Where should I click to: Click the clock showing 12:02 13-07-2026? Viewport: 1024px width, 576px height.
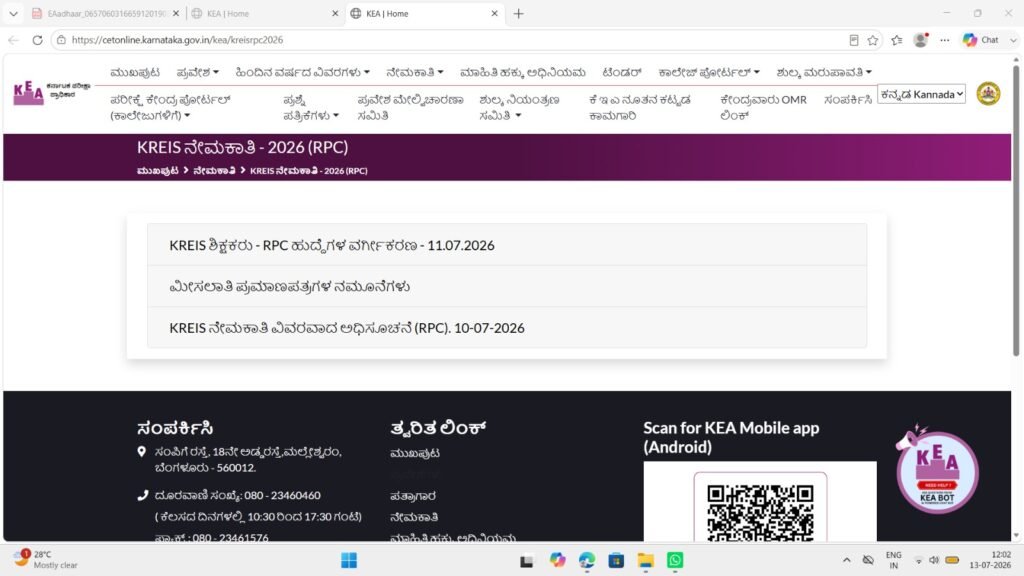(991, 560)
